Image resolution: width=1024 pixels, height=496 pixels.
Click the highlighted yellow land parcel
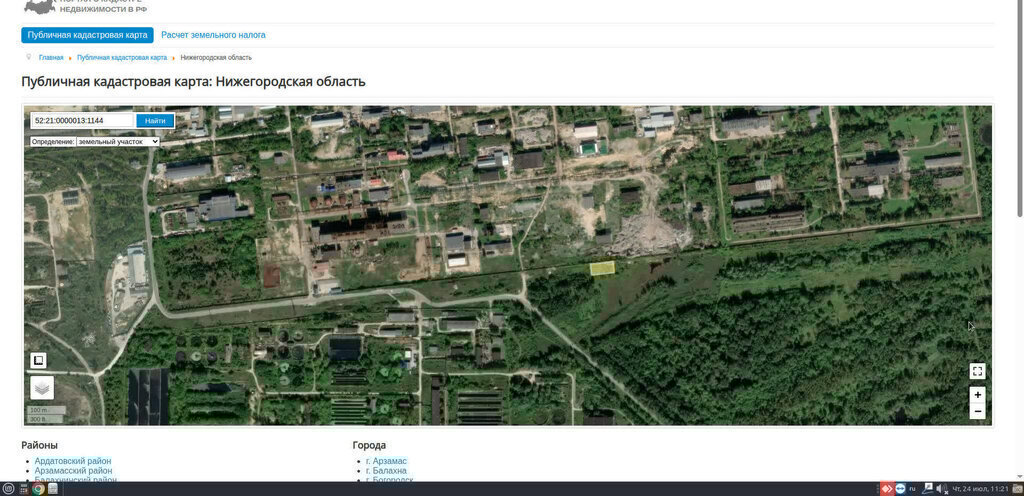pos(601,268)
